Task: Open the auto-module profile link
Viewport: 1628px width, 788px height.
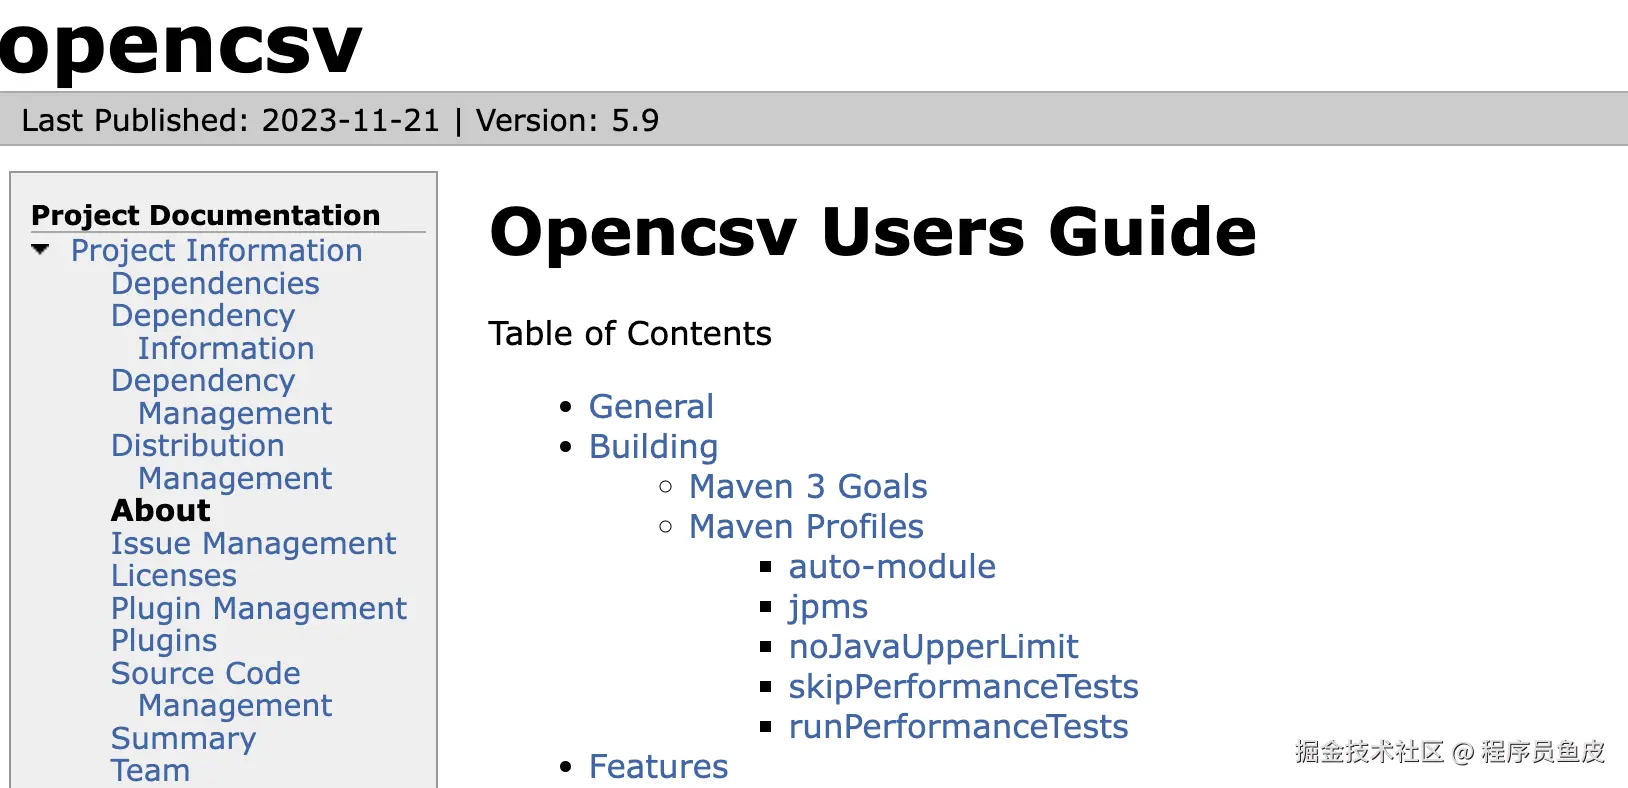Action: click(x=892, y=567)
